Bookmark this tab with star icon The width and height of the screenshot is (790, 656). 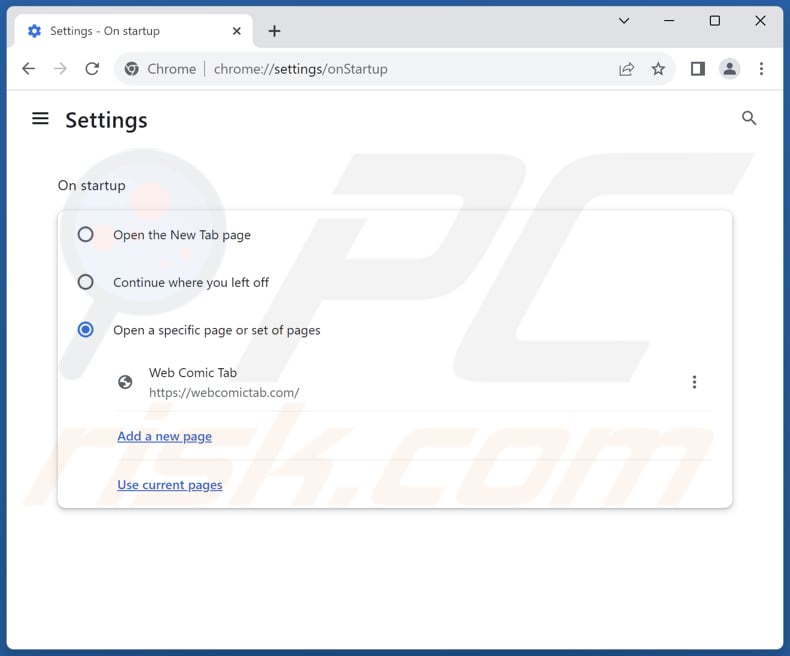coord(658,69)
